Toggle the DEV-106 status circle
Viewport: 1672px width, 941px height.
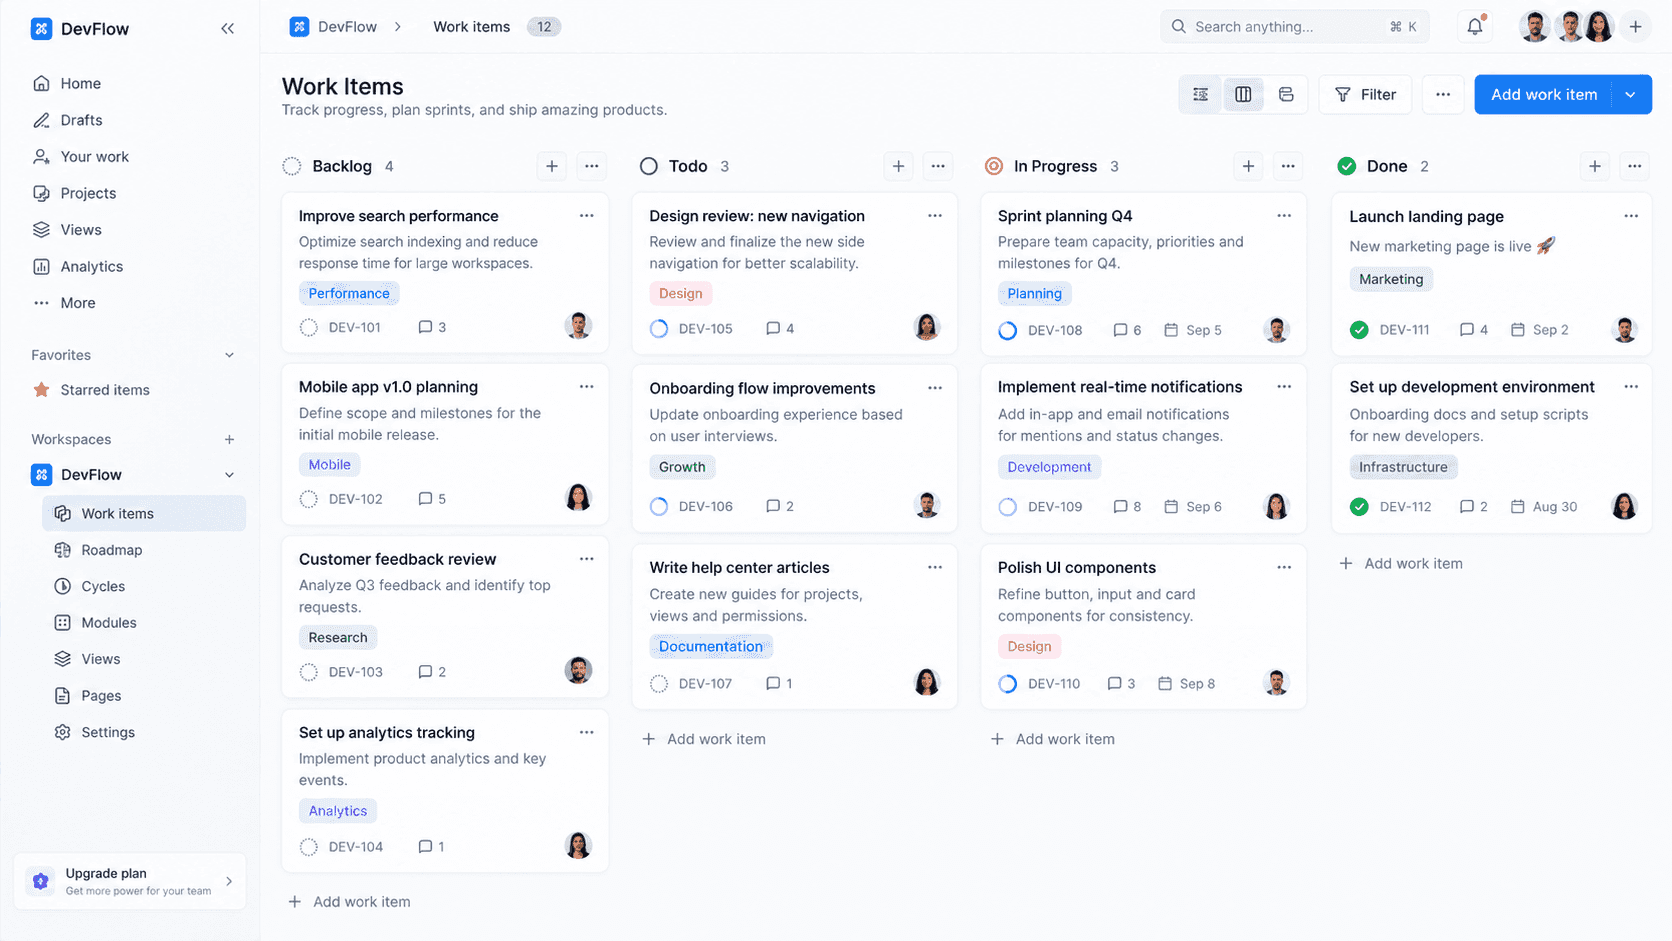coord(659,506)
